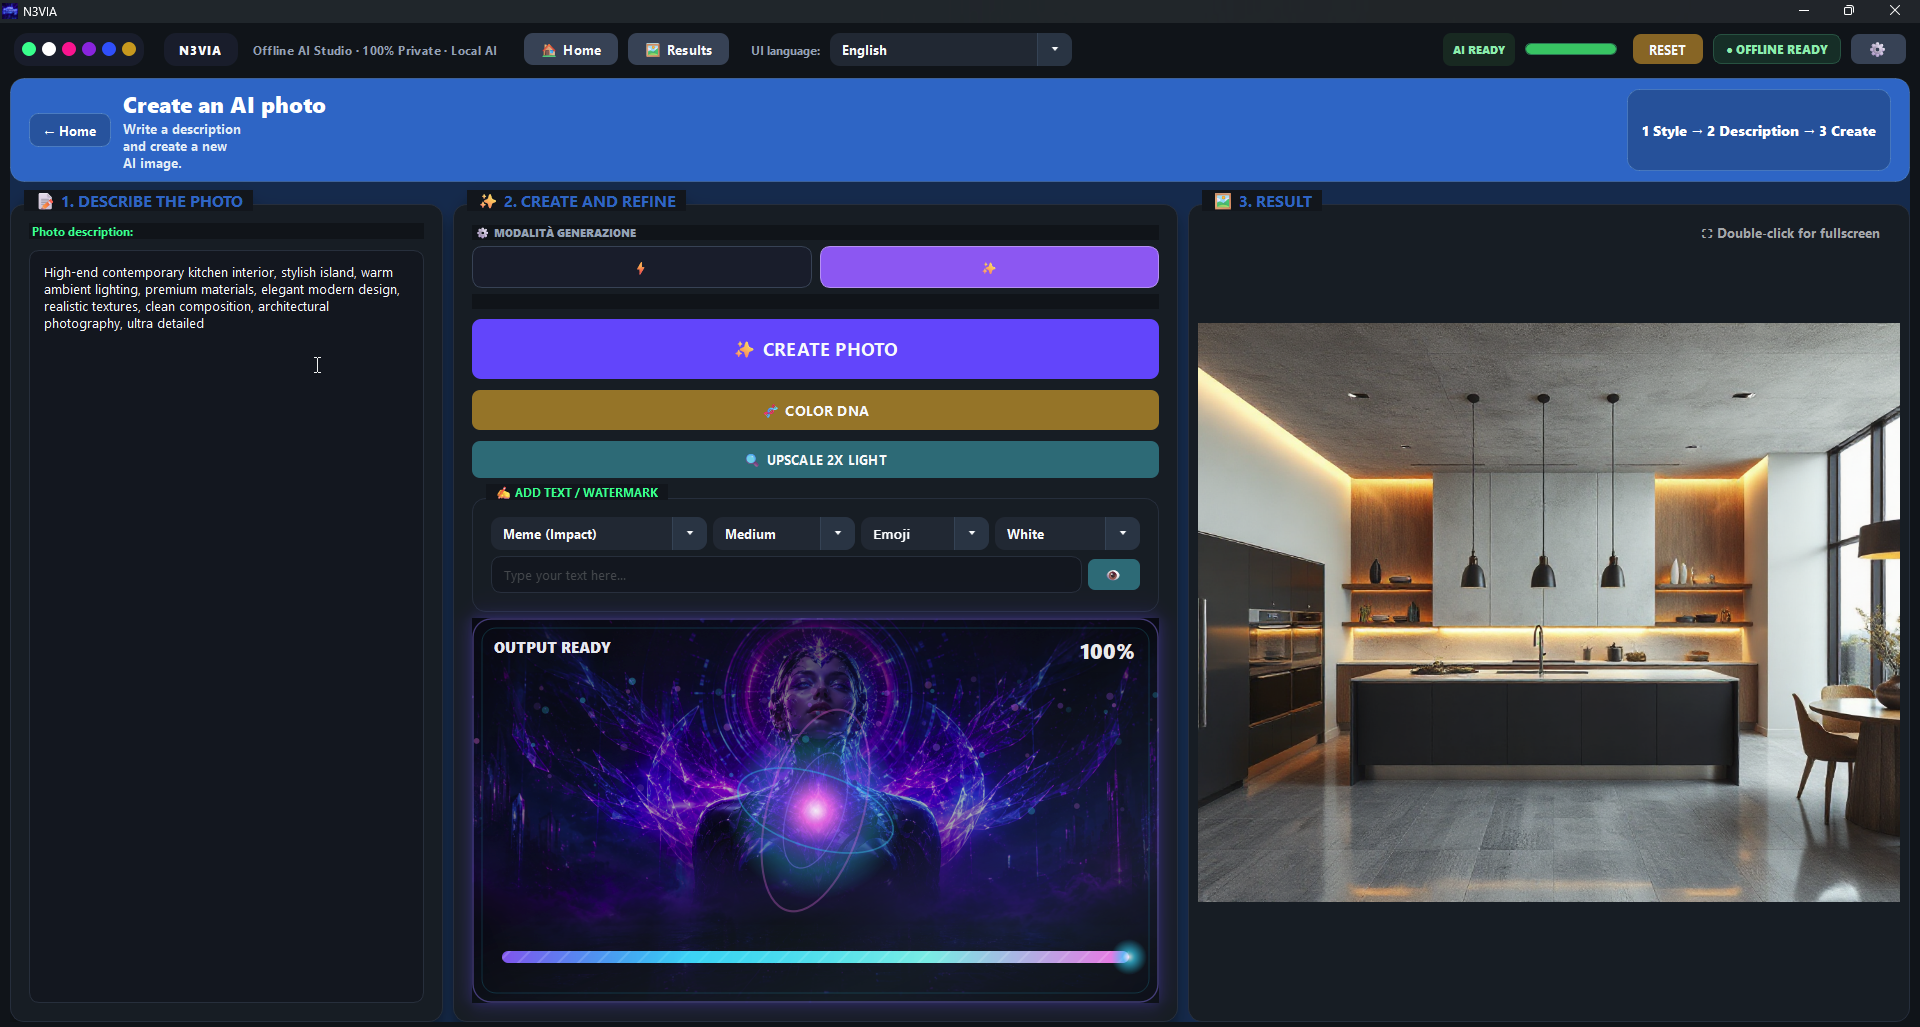Open the Results tab

678,50
